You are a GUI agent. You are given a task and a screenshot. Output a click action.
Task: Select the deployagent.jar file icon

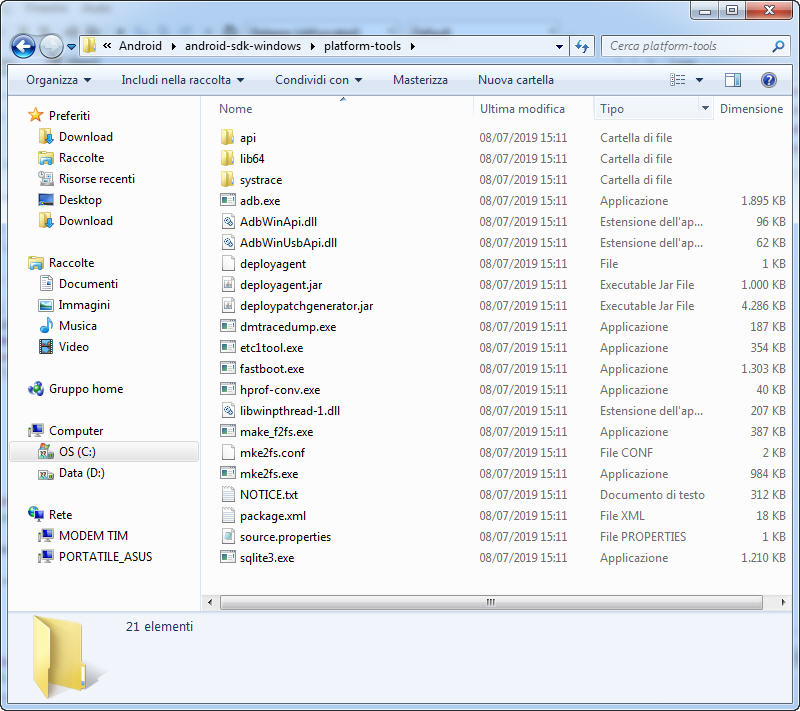coord(228,284)
